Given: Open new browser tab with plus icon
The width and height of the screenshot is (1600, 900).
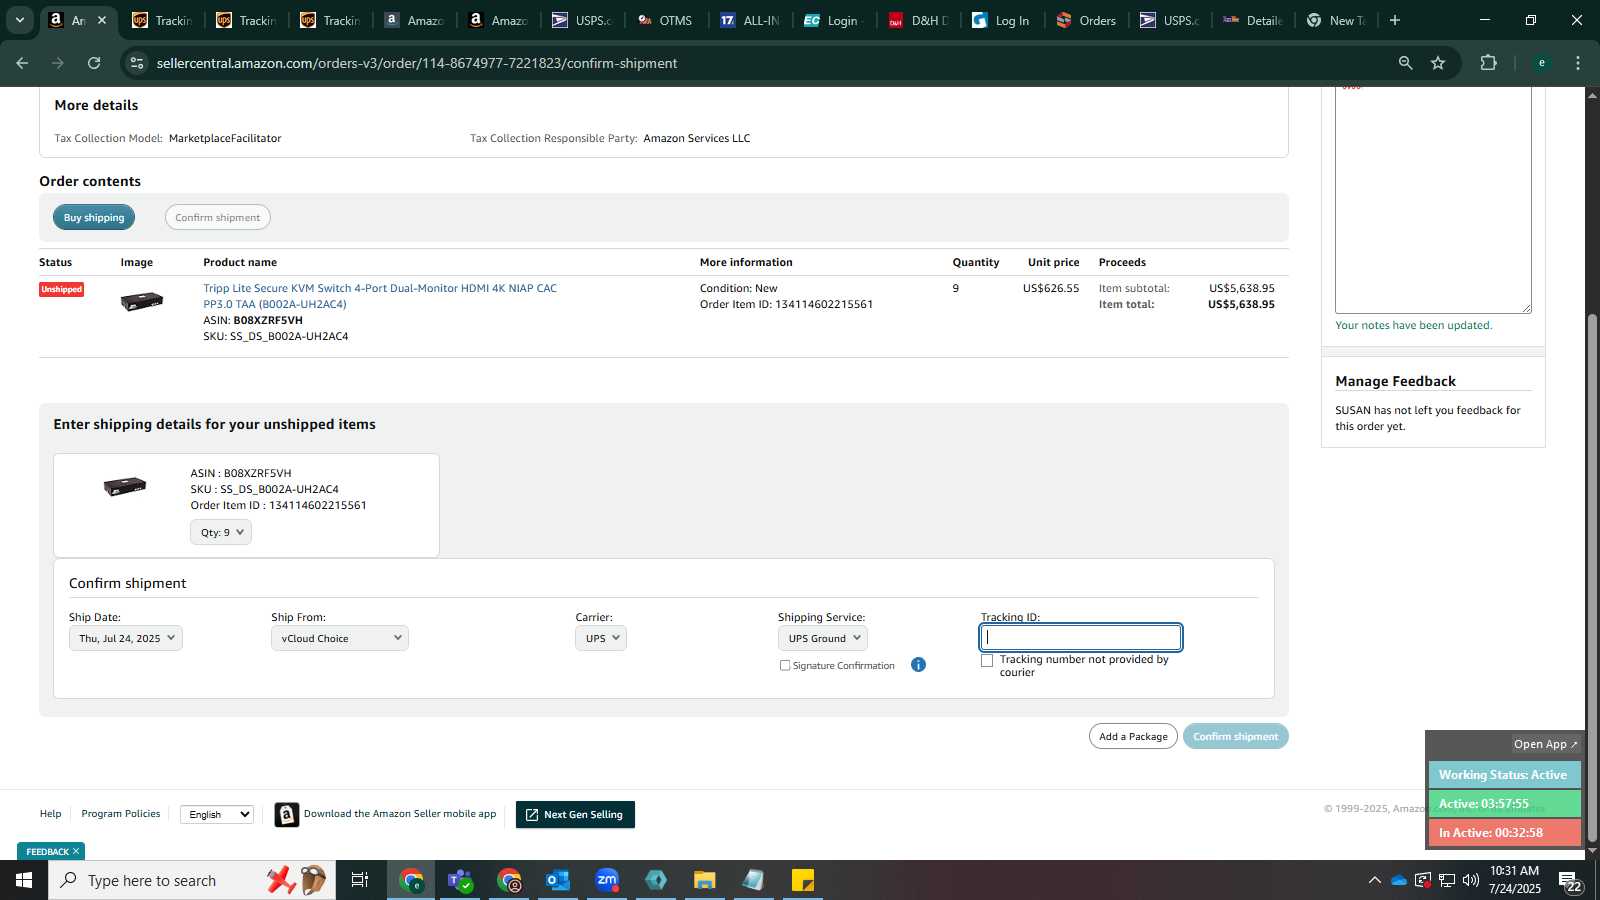Looking at the screenshot, I should (x=1395, y=20).
